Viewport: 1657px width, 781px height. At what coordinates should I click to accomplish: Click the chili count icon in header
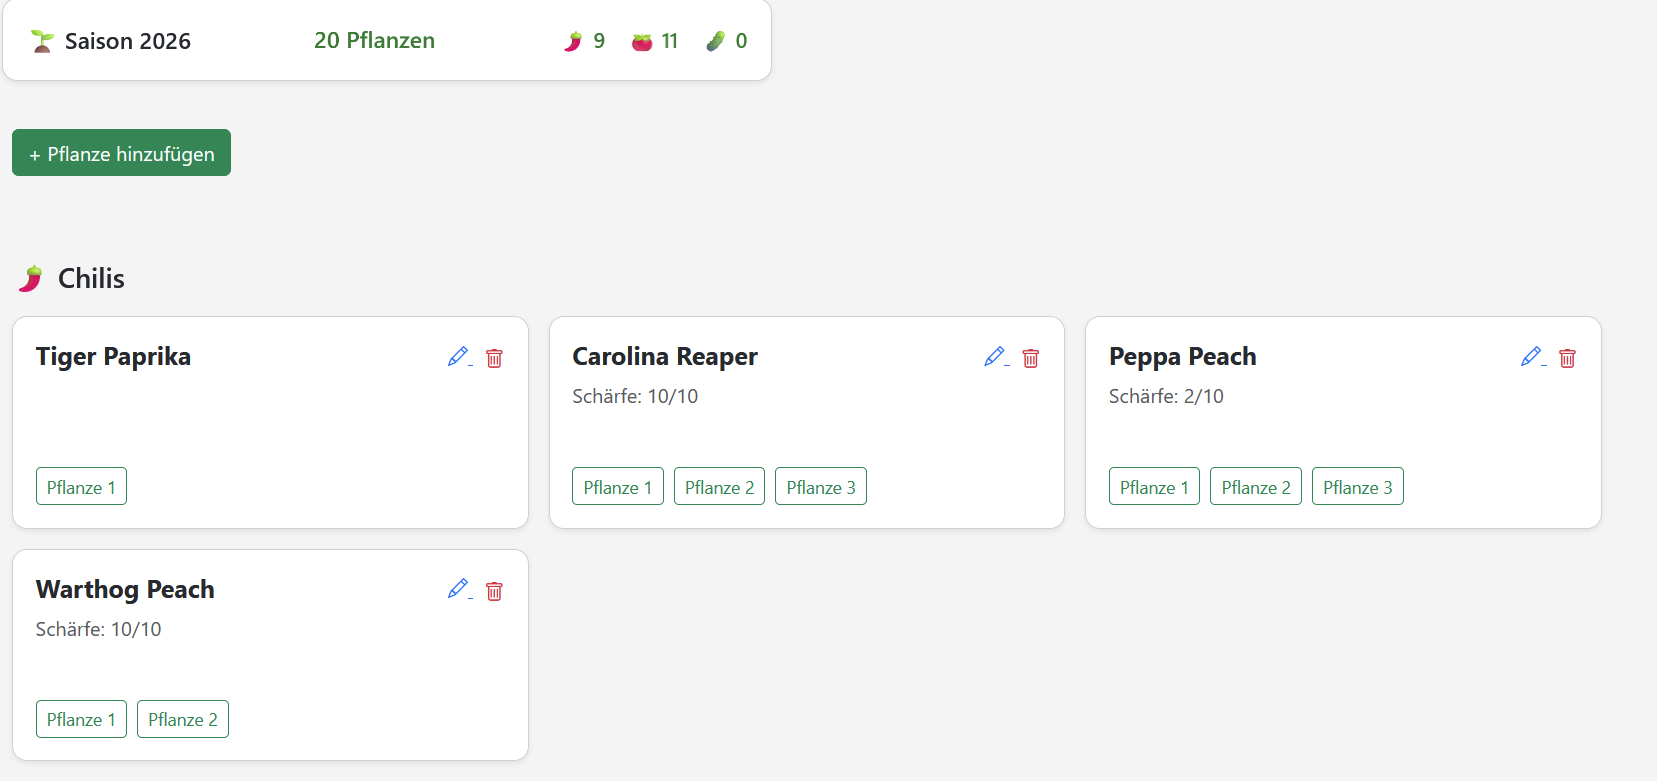click(x=573, y=41)
